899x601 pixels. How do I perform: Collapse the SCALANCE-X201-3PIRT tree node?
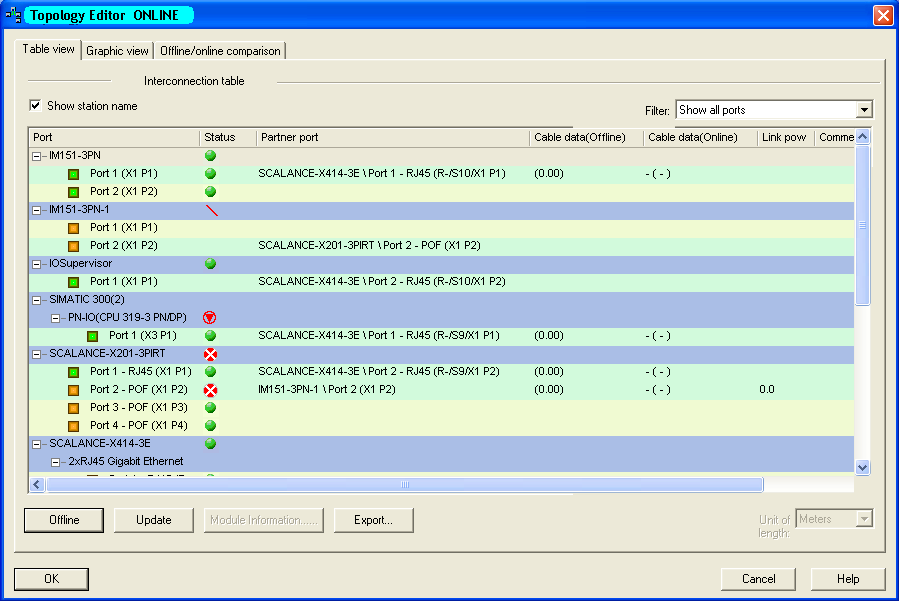[36, 354]
